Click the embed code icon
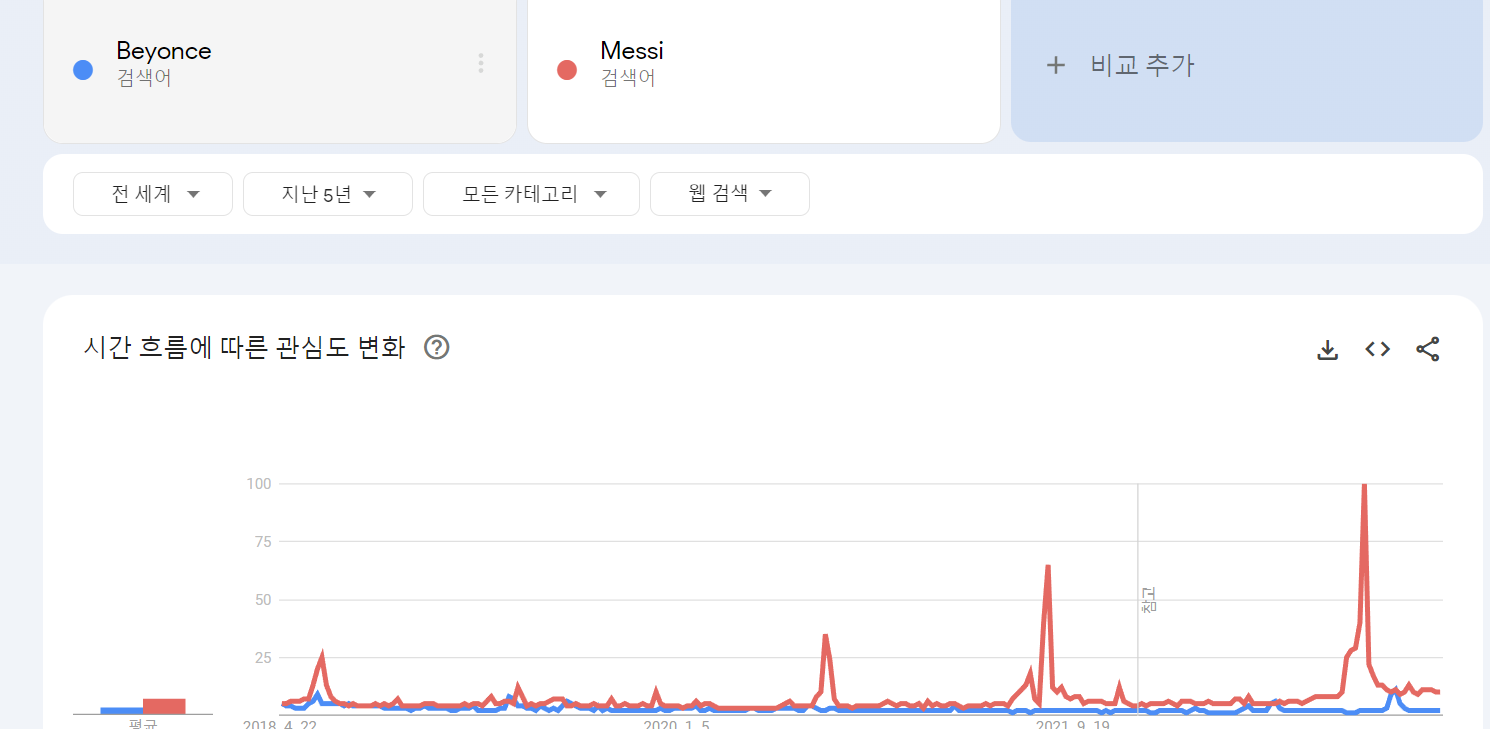The image size is (1490, 729). (1378, 349)
